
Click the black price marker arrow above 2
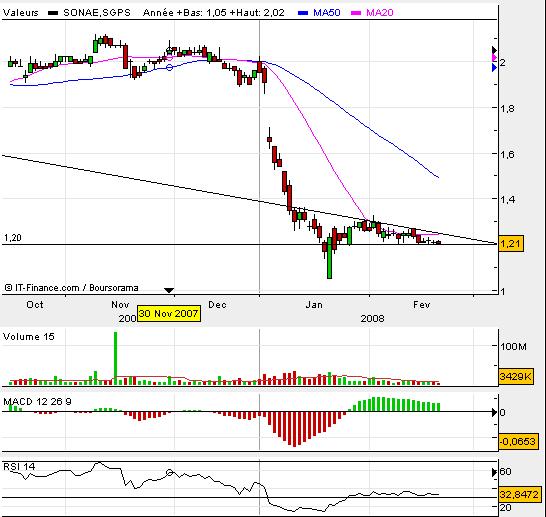[494, 50]
